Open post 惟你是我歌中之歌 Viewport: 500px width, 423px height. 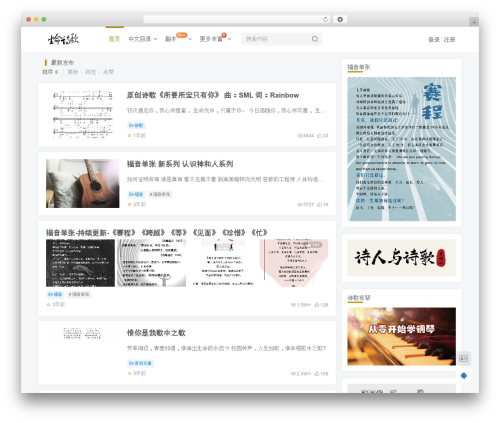[156, 333]
